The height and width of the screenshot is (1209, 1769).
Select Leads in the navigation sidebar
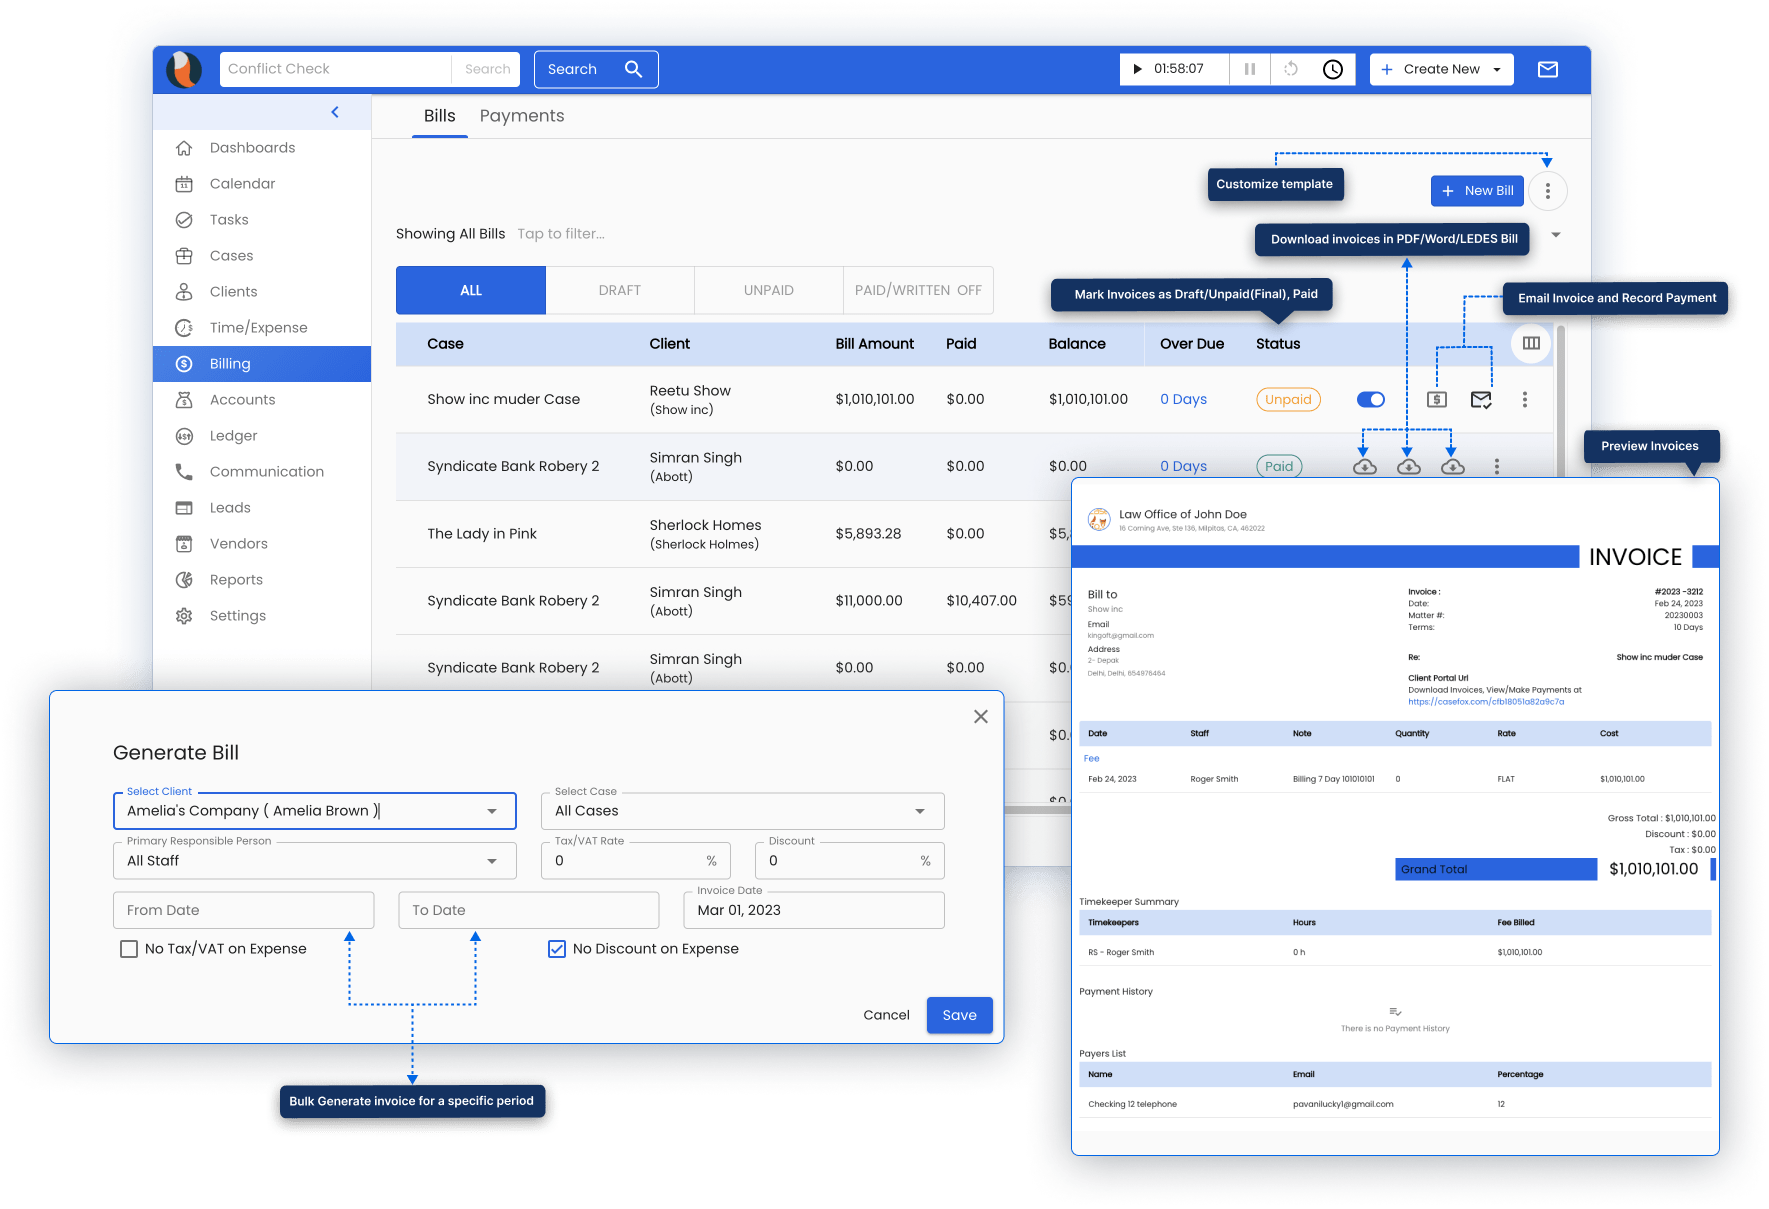(230, 507)
